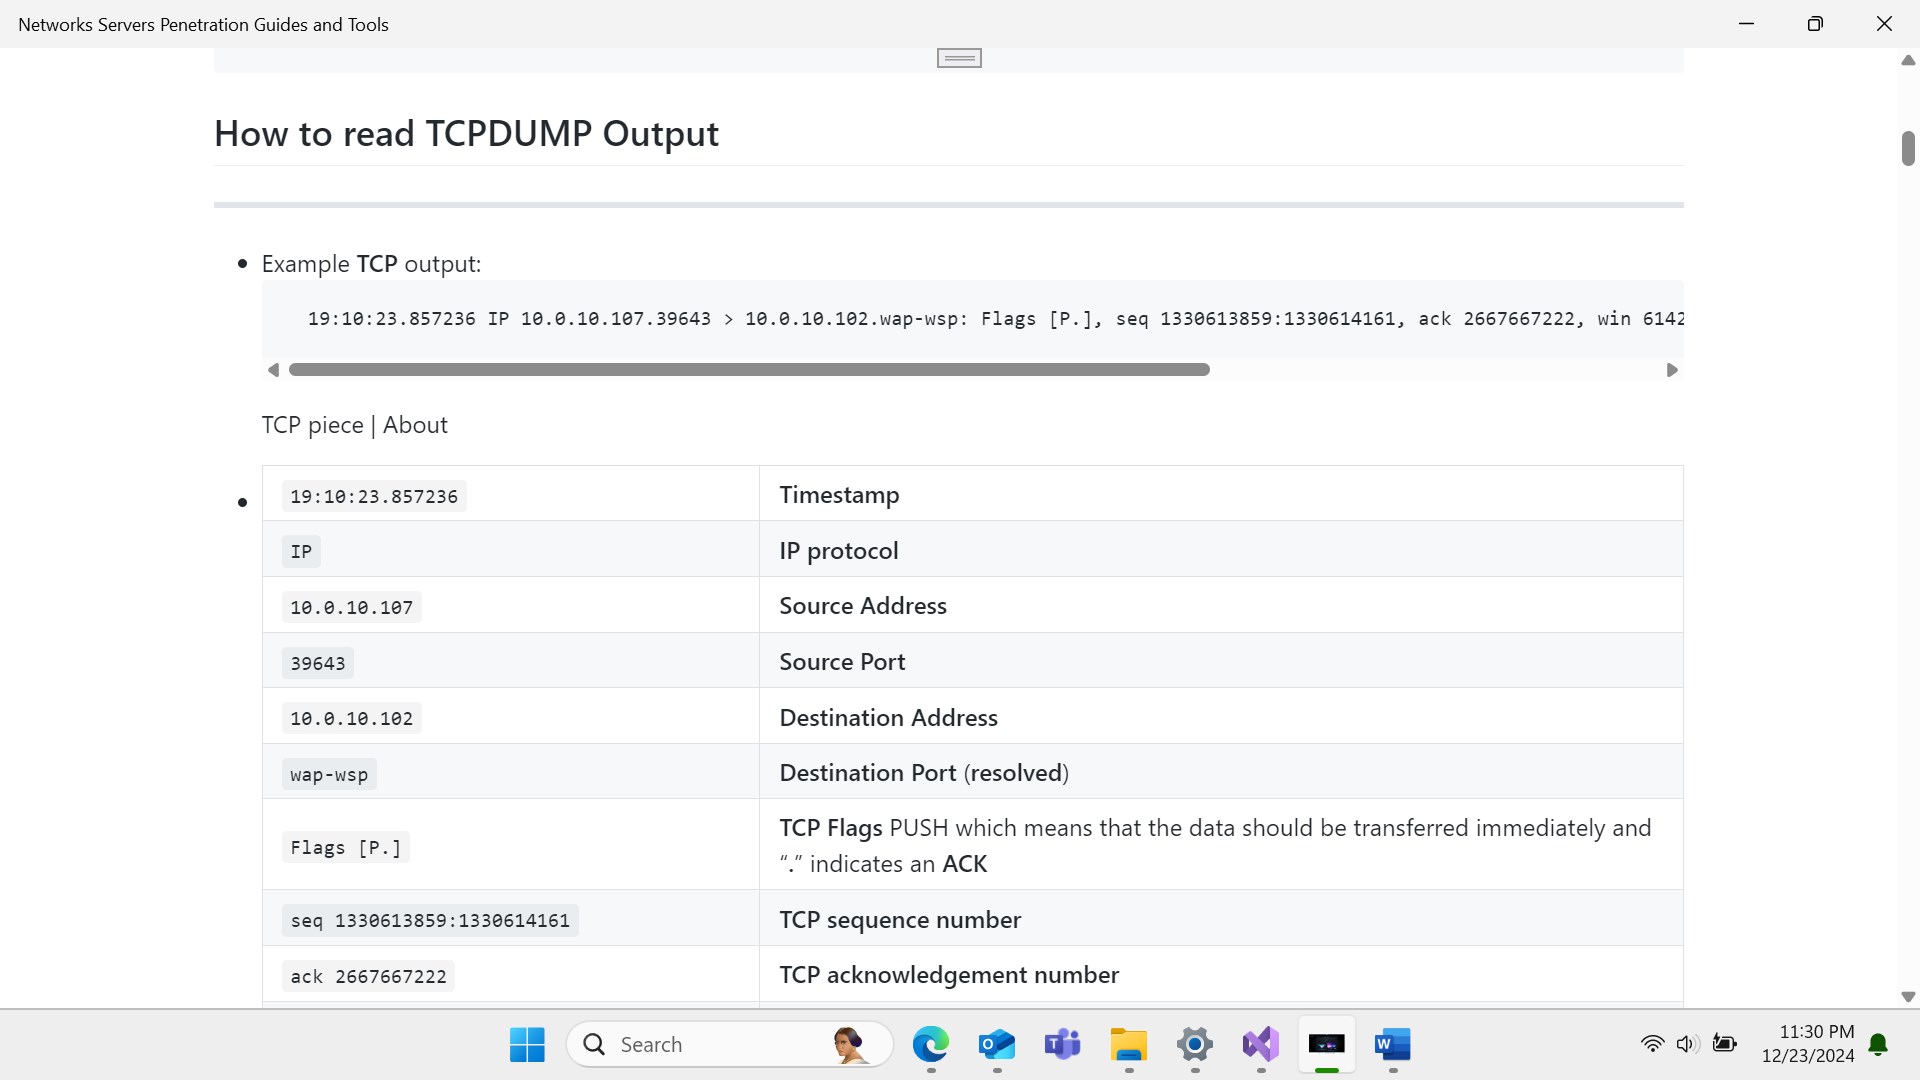
Task: Open Microsoft Edge from the taskbar
Action: tap(930, 1044)
